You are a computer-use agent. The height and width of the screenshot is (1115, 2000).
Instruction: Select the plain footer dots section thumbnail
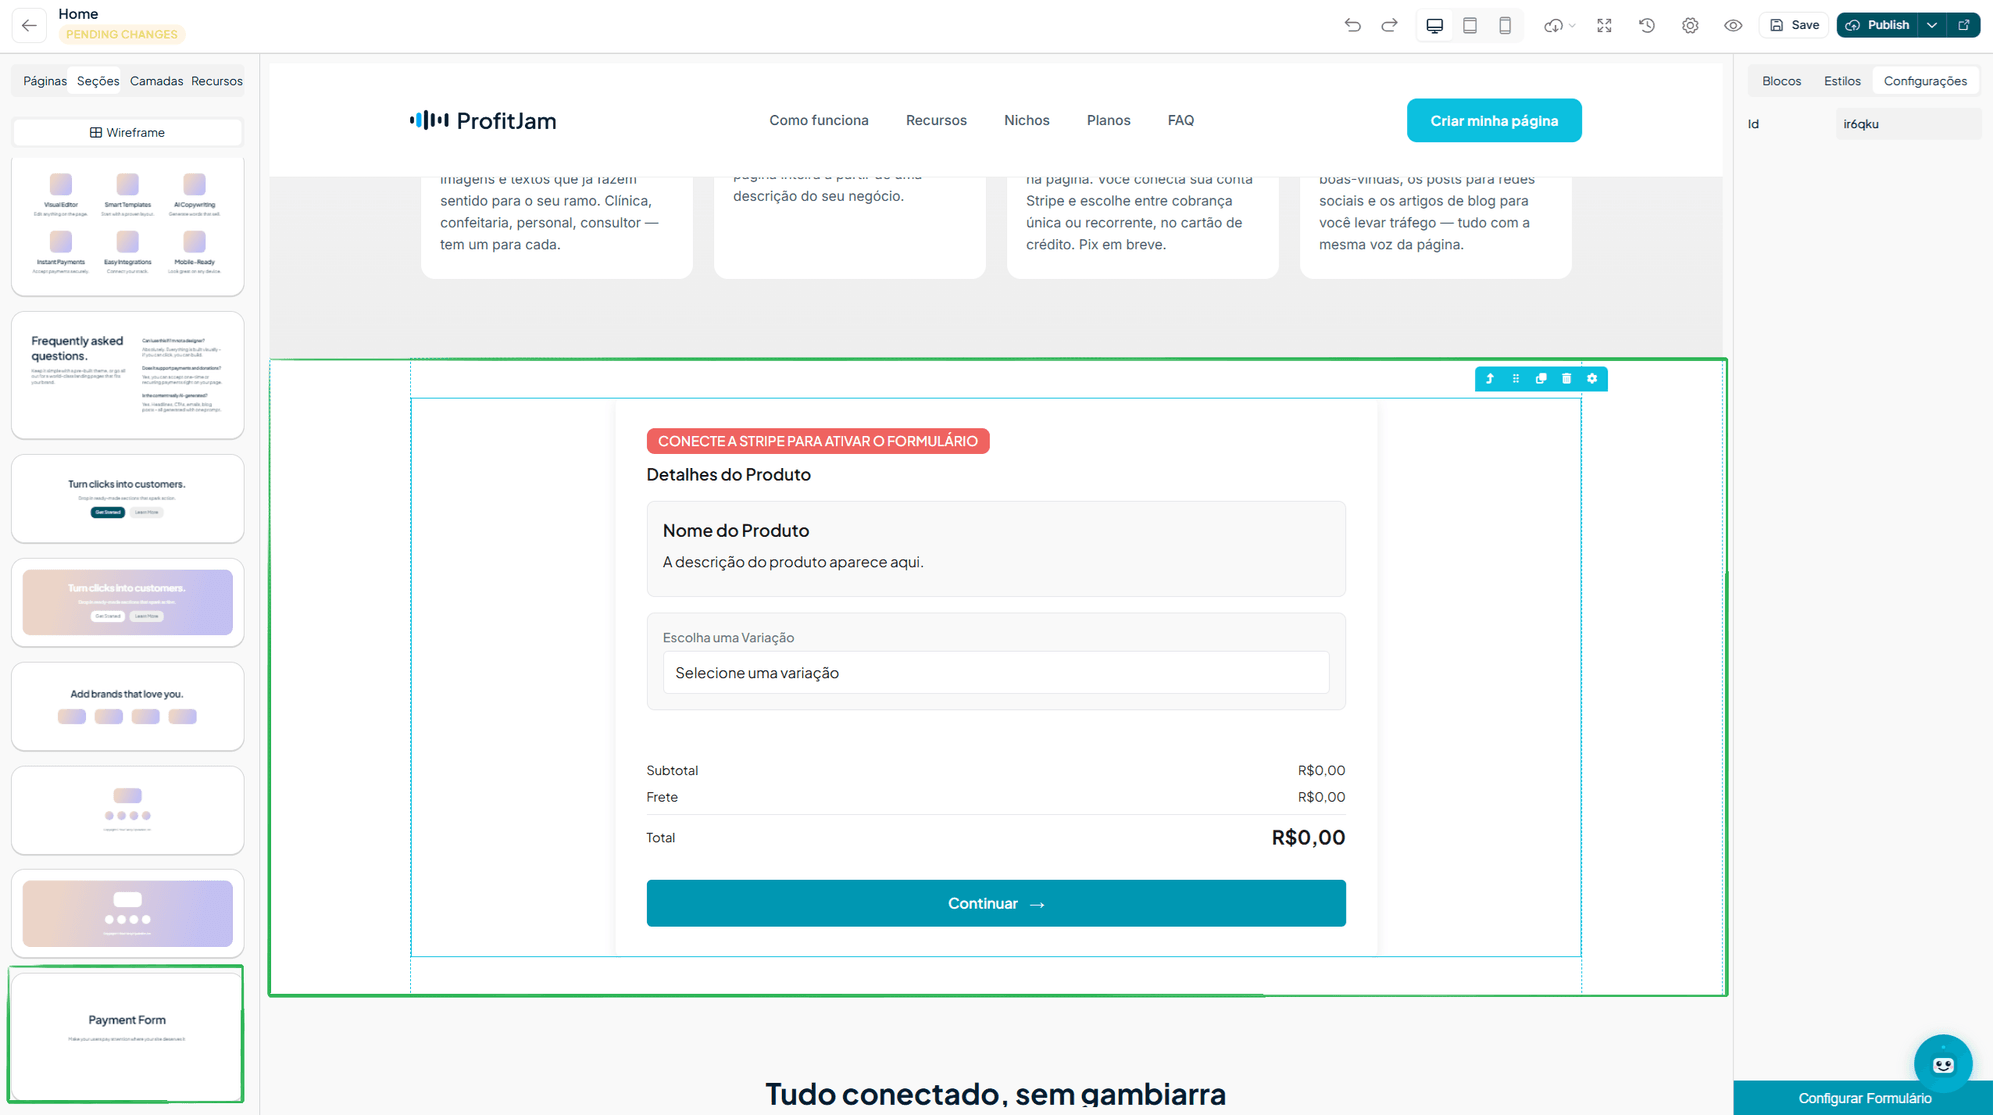128,811
